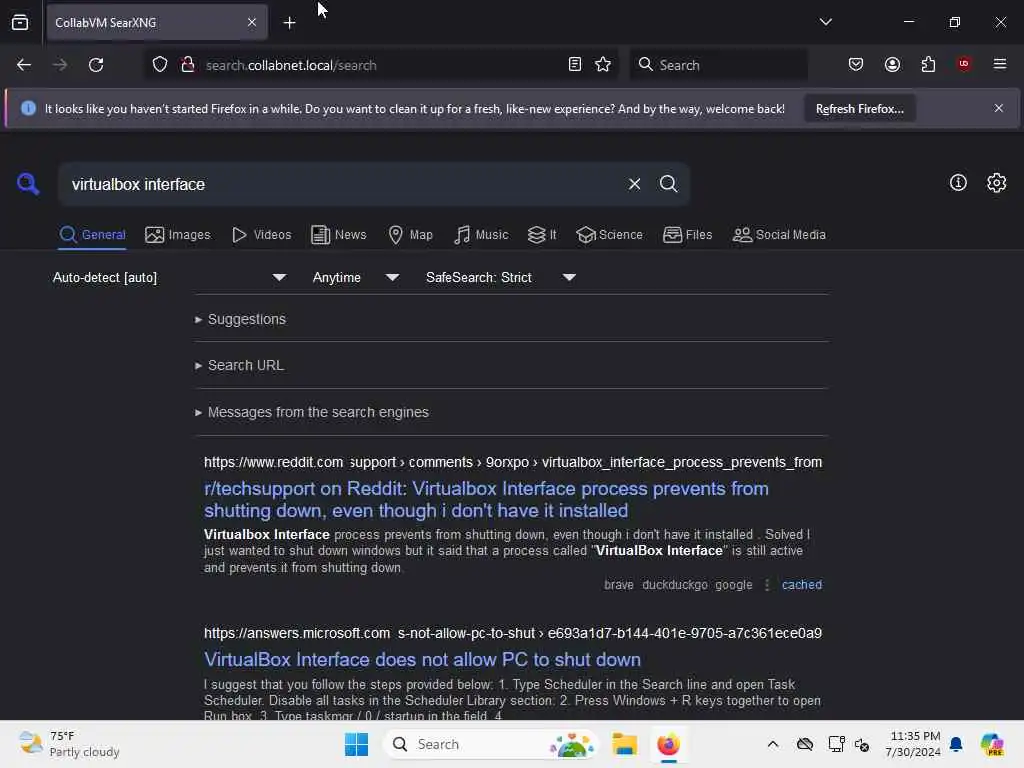The width and height of the screenshot is (1024, 768).
Task: List all tabs dropdown arrow
Action: [825, 22]
